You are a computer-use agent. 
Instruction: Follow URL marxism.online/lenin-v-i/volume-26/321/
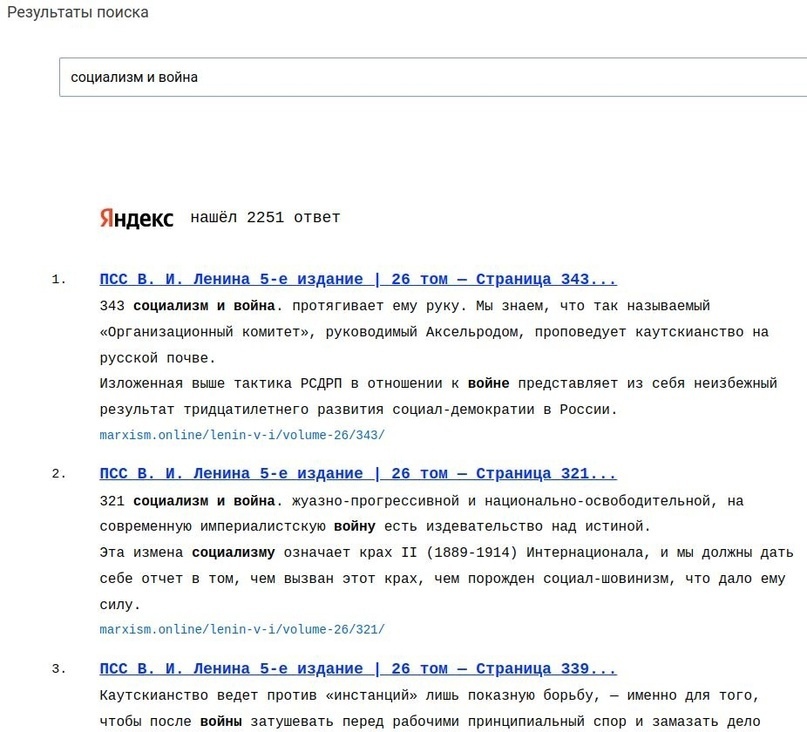242,629
